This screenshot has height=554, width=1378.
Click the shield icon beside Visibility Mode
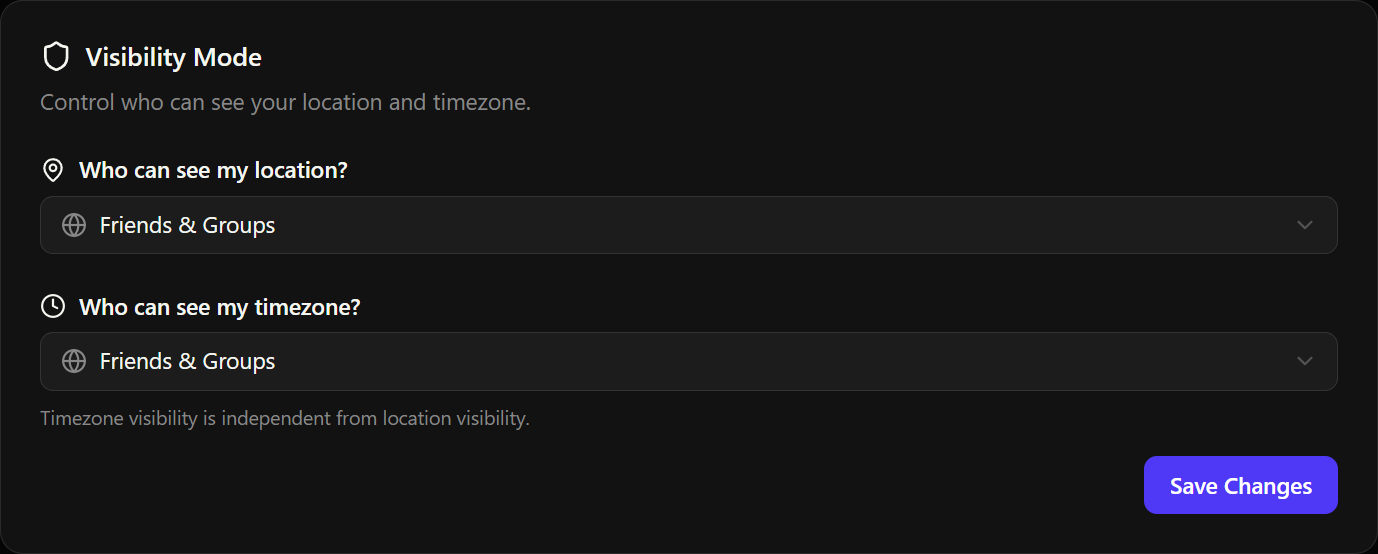click(x=55, y=57)
